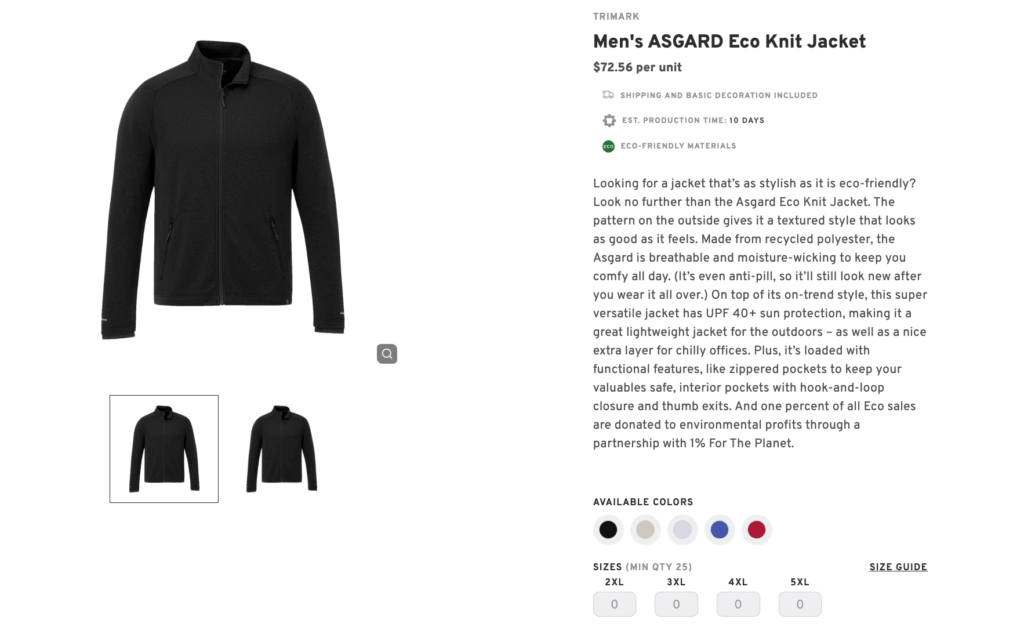The image size is (1024, 630).
Task: Select the second jacket thumbnail
Action: pos(281,448)
